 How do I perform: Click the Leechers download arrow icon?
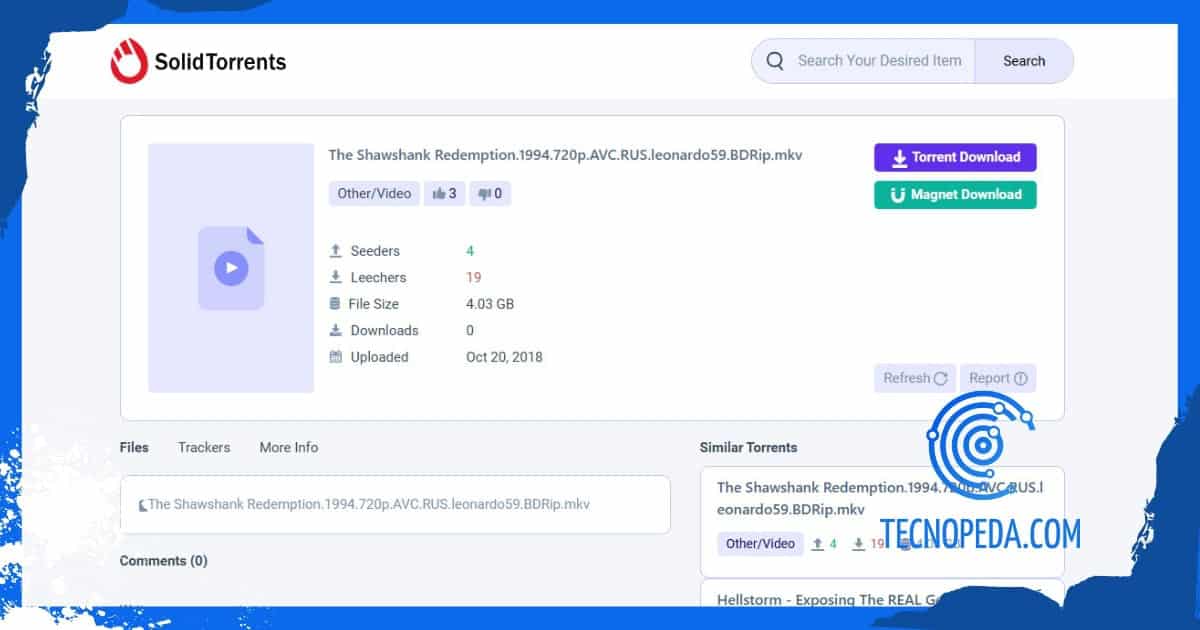tap(336, 277)
